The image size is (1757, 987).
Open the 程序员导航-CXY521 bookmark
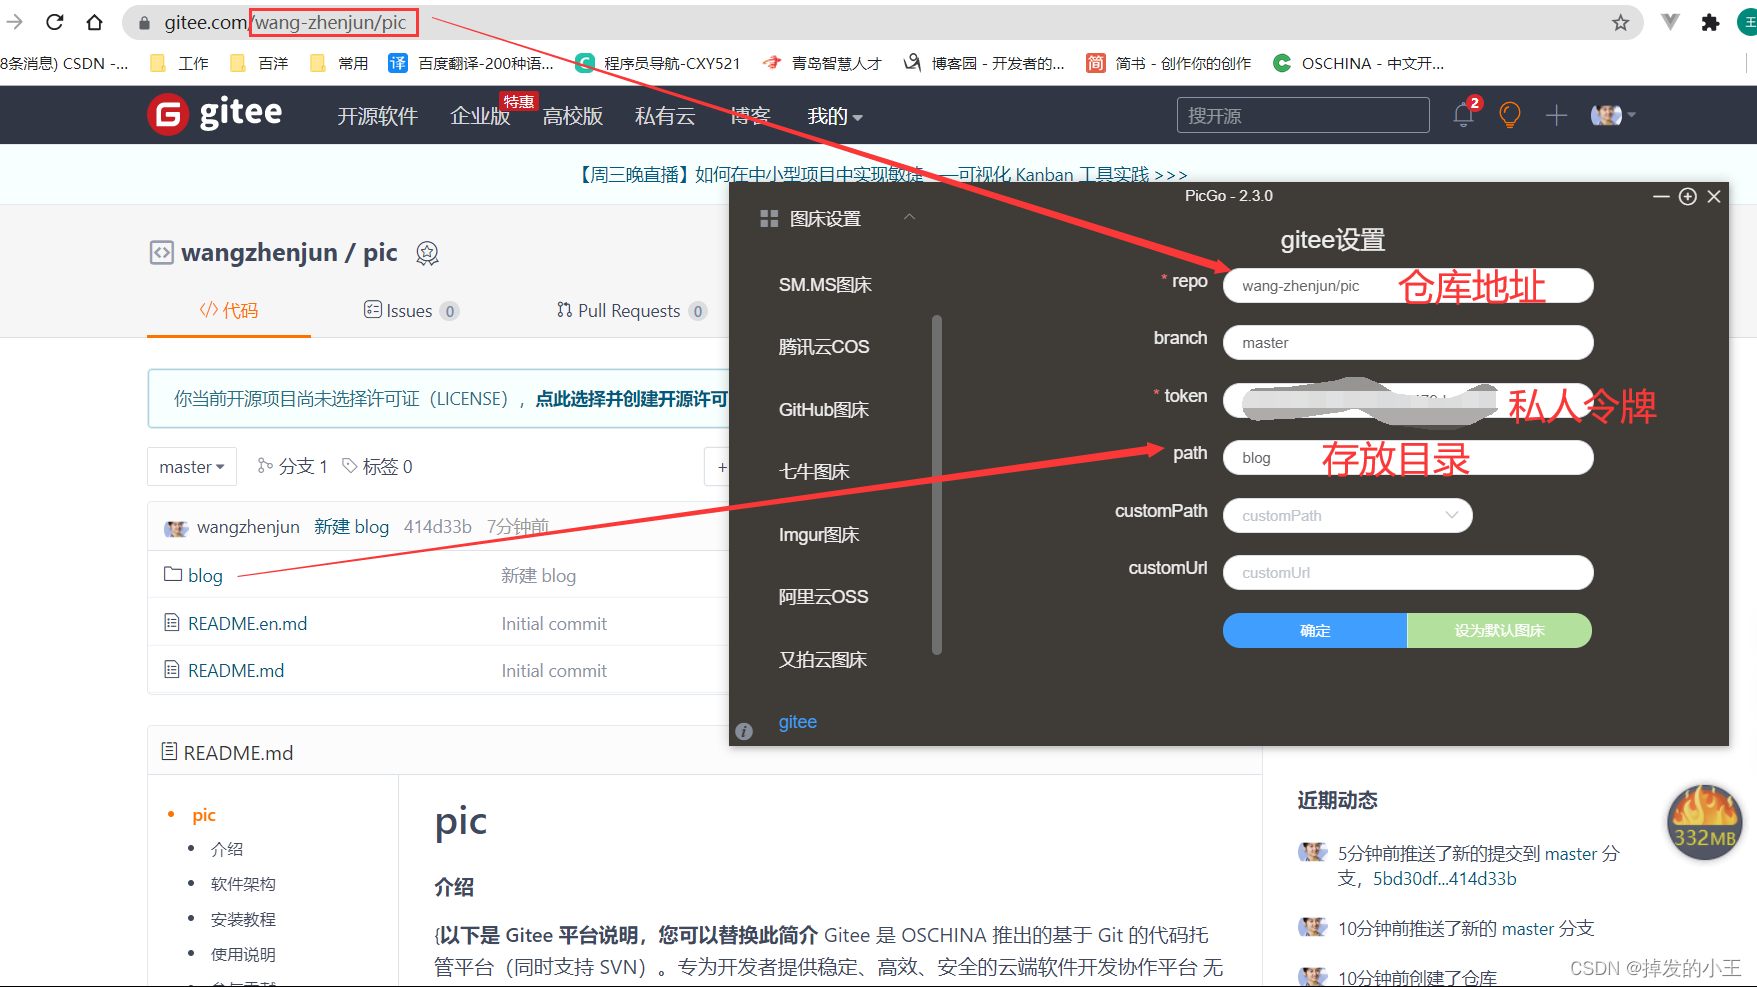(658, 63)
